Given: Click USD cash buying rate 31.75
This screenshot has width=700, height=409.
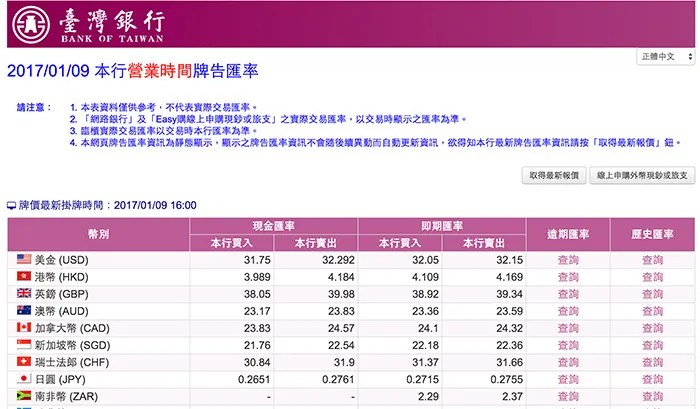Looking at the screenshot, I should click(x=257, y=260).
